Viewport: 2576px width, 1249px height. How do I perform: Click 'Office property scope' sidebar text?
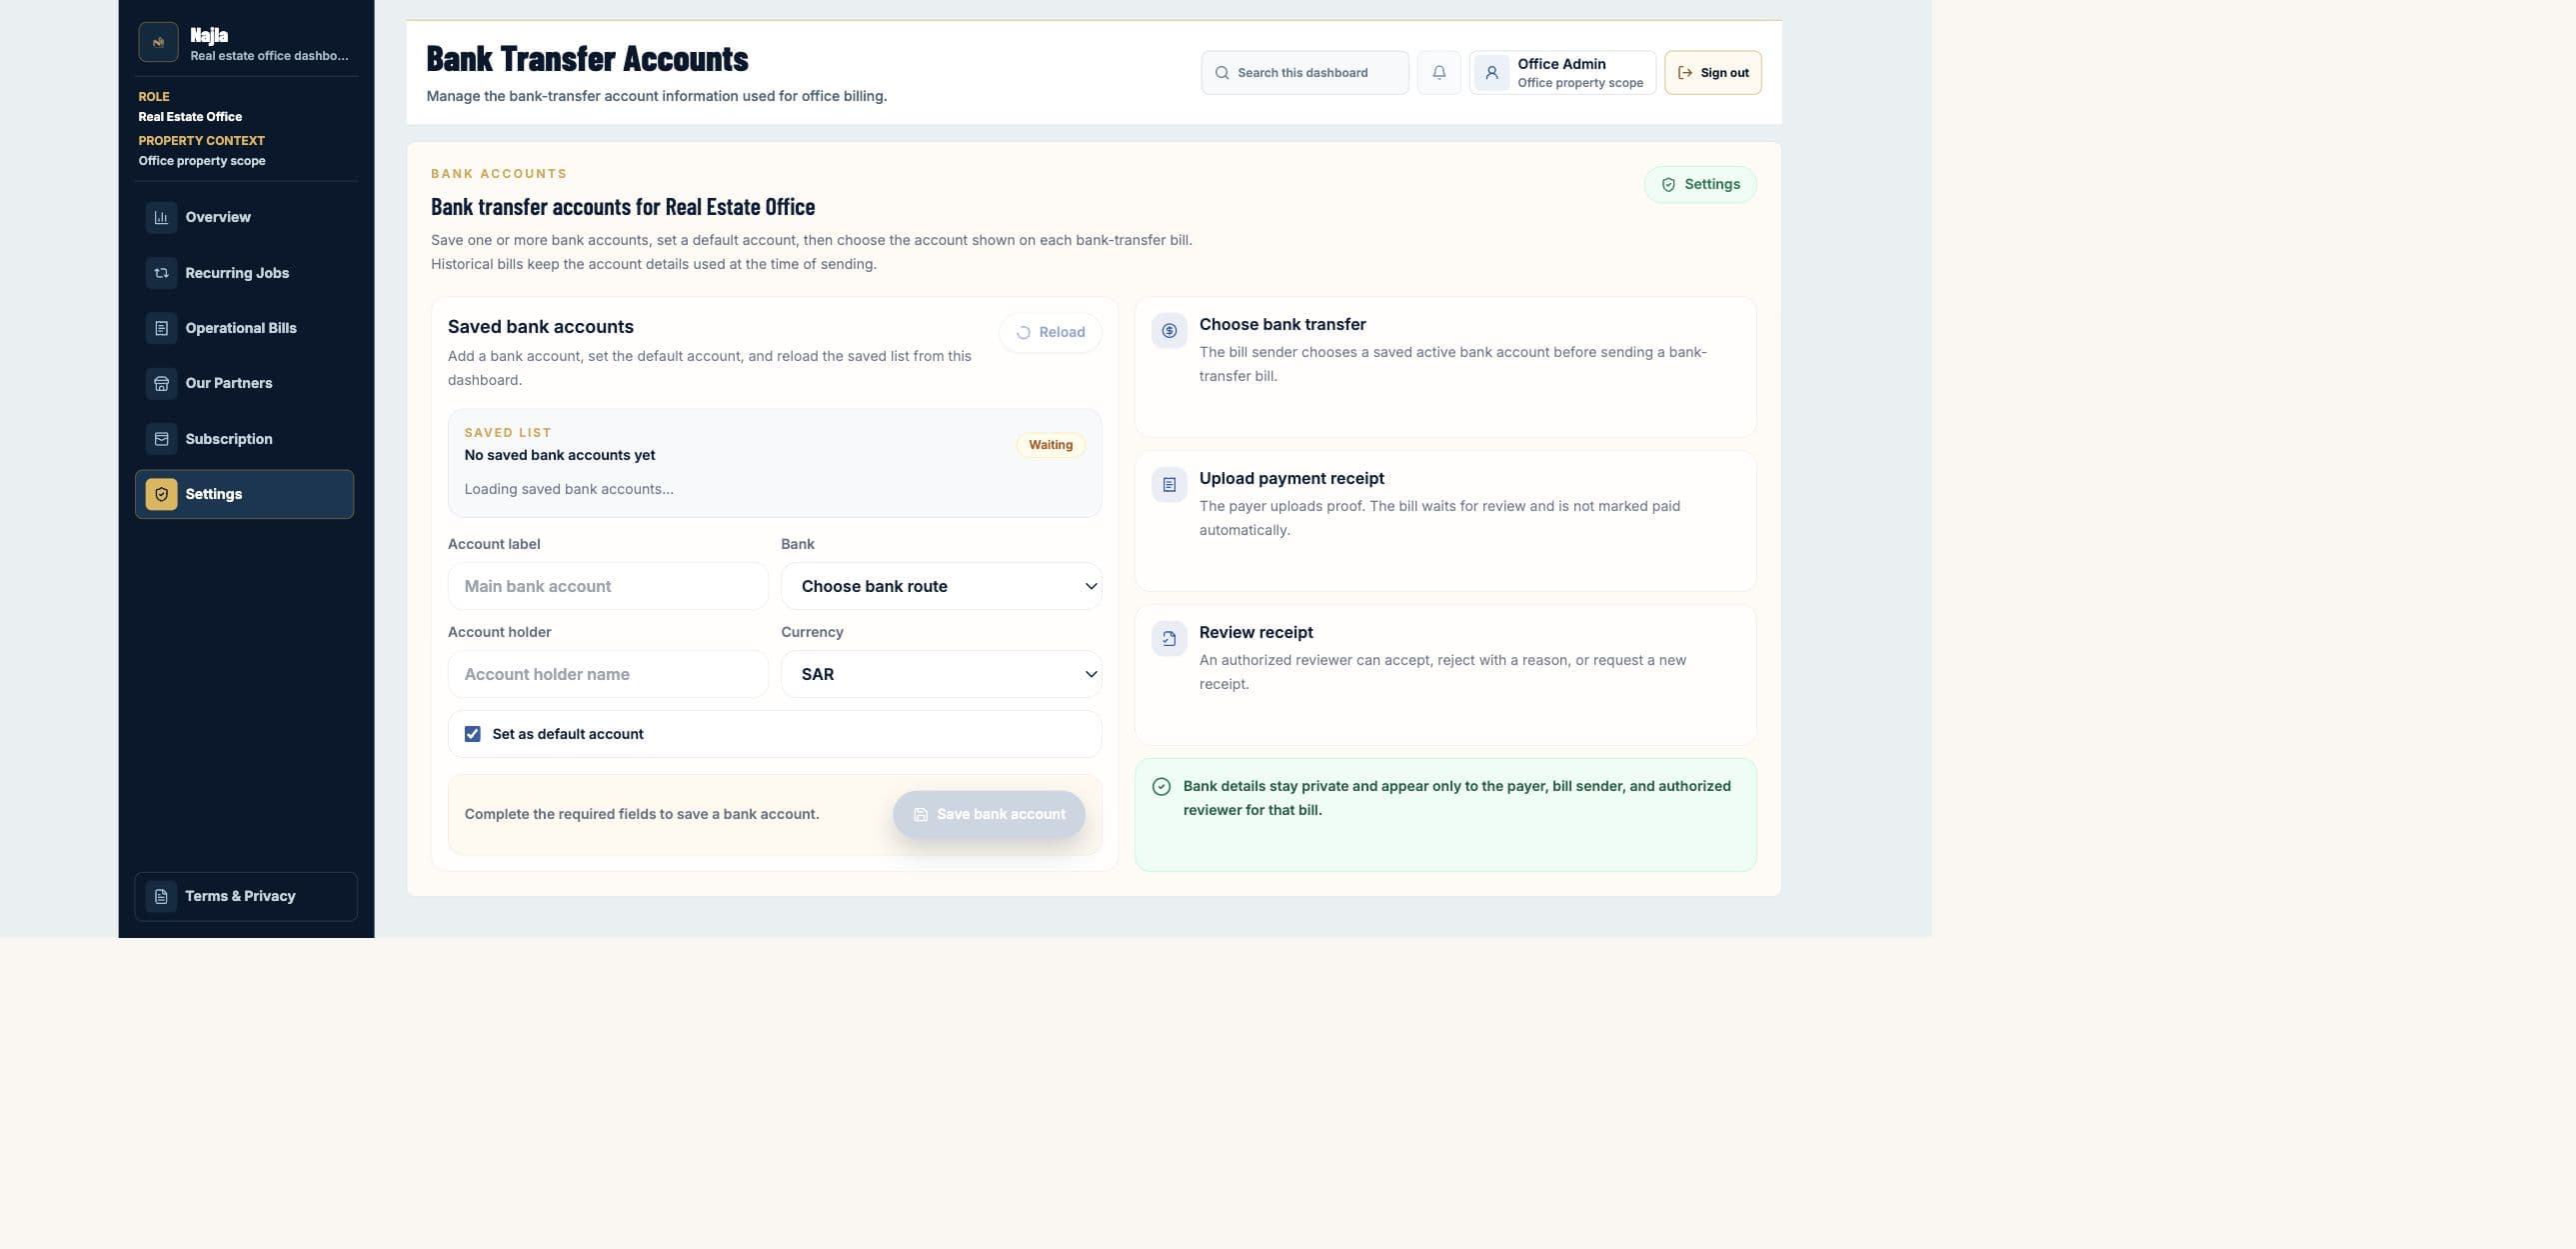(202, 161)
